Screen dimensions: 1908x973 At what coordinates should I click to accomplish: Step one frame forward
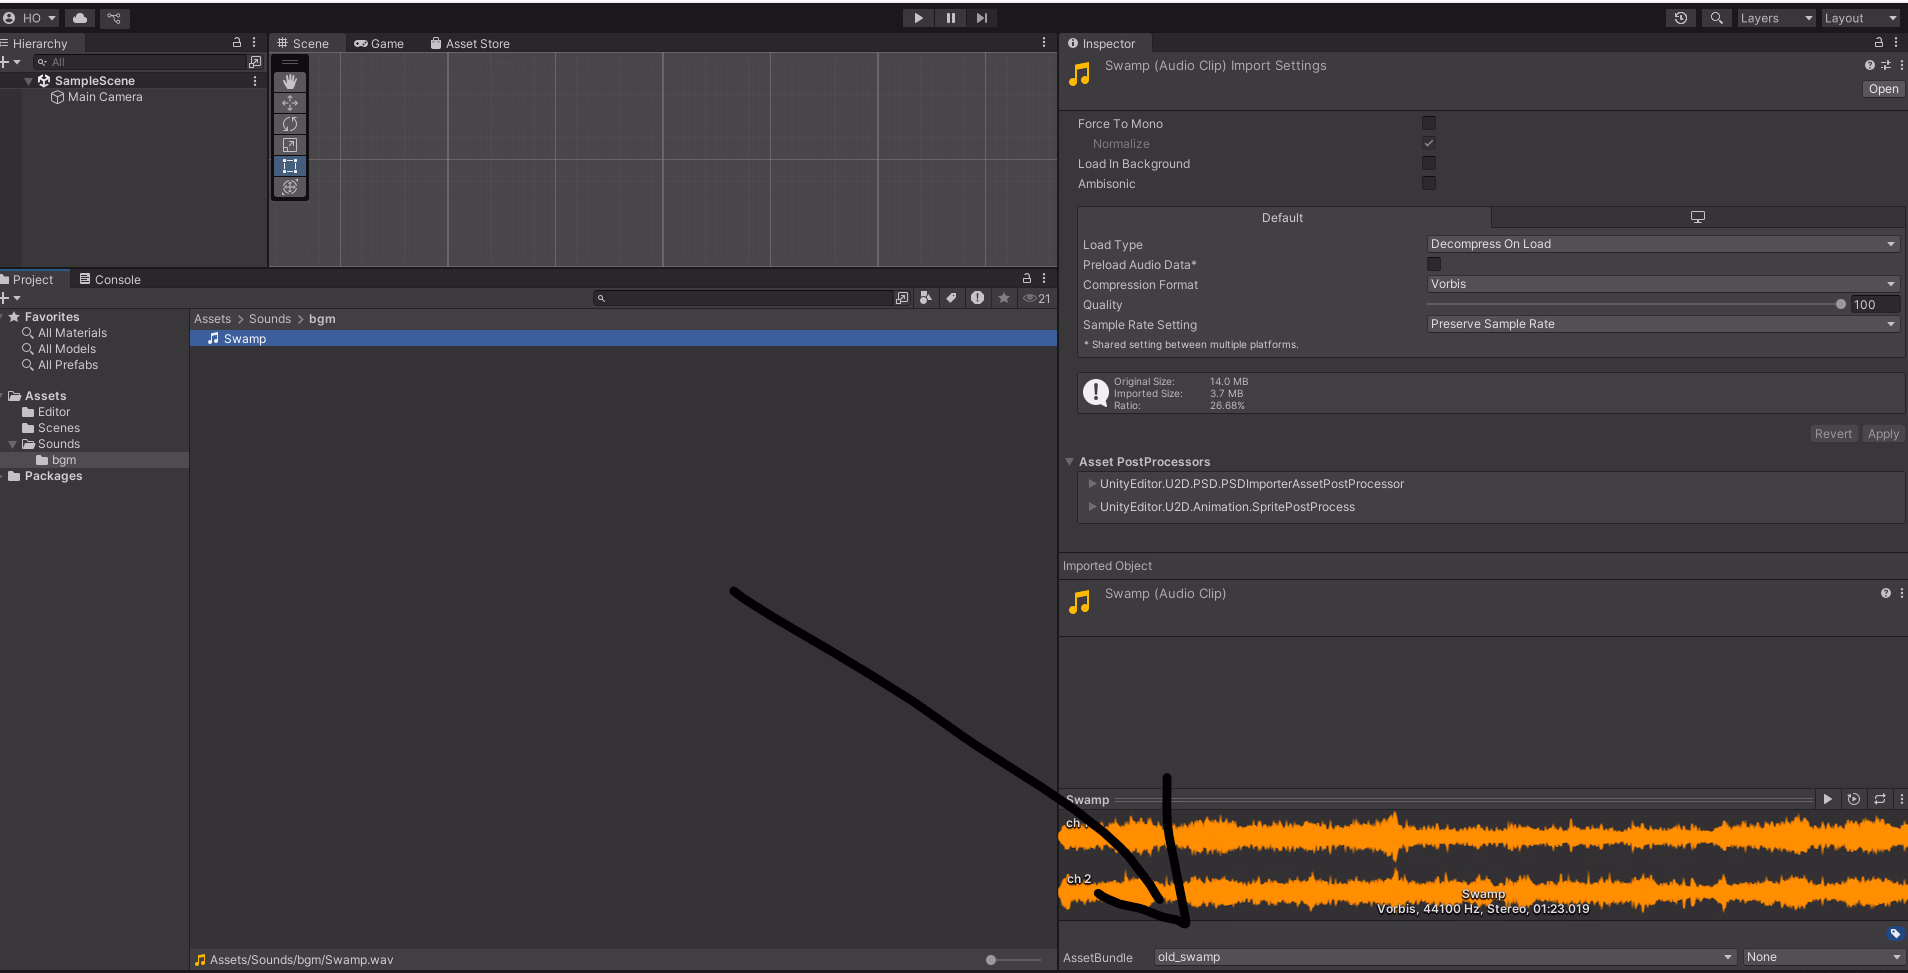[981, 18]
